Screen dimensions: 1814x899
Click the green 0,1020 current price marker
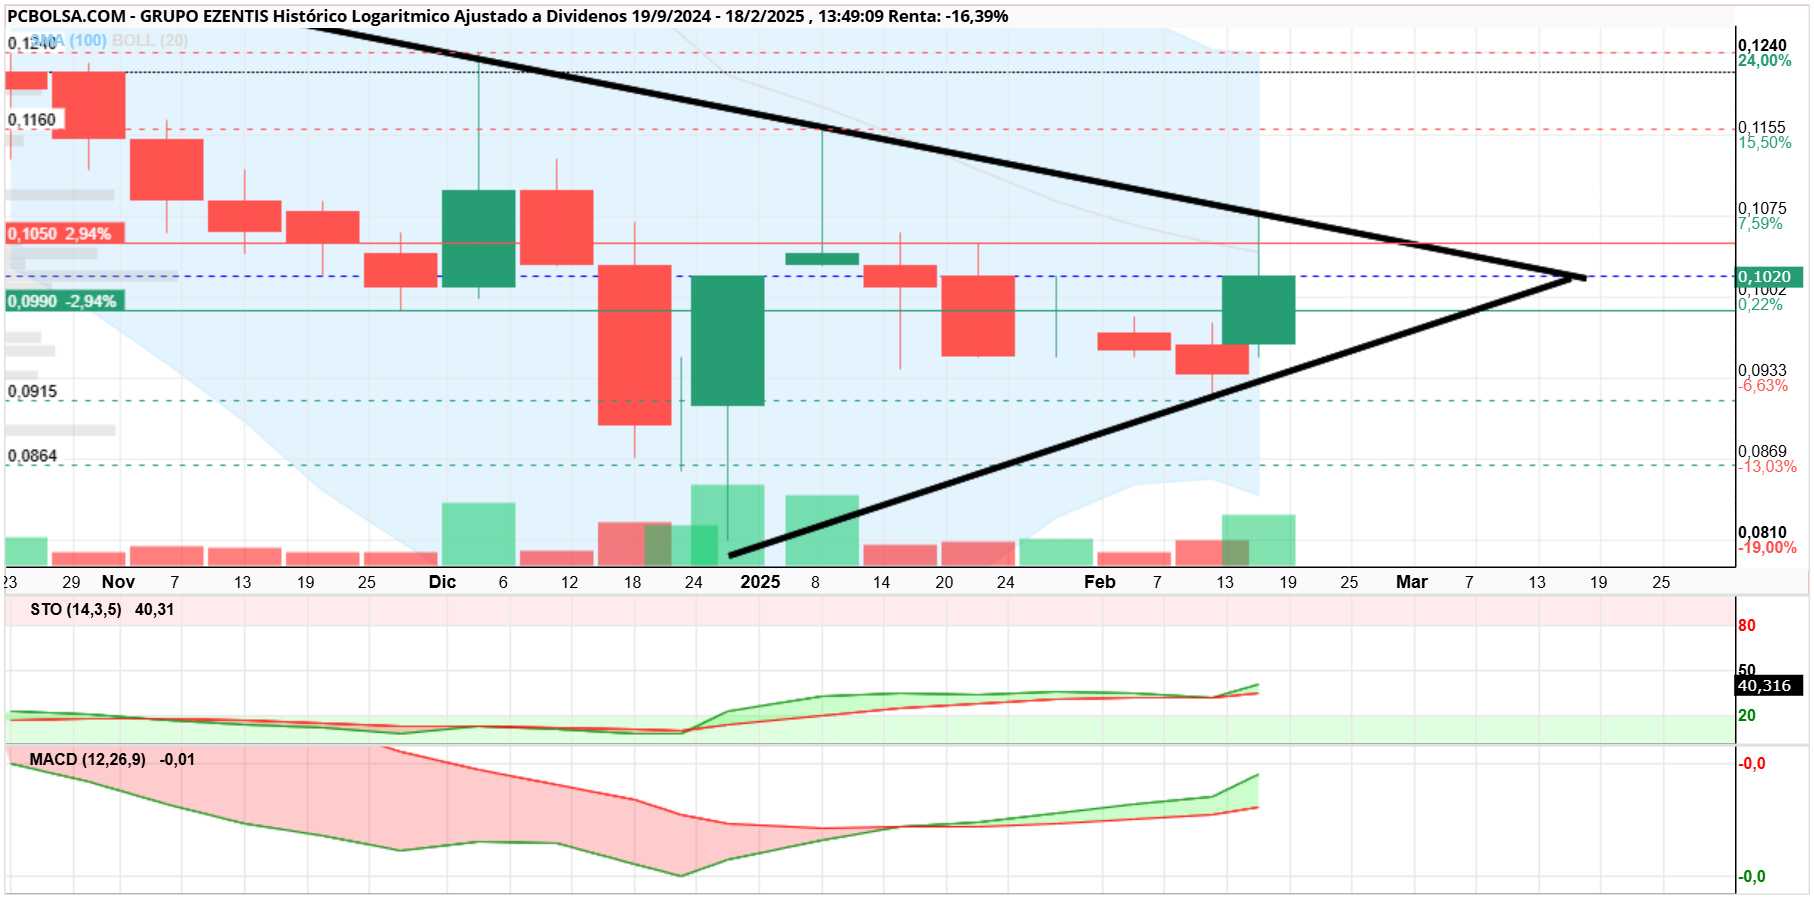point(1769,277)
